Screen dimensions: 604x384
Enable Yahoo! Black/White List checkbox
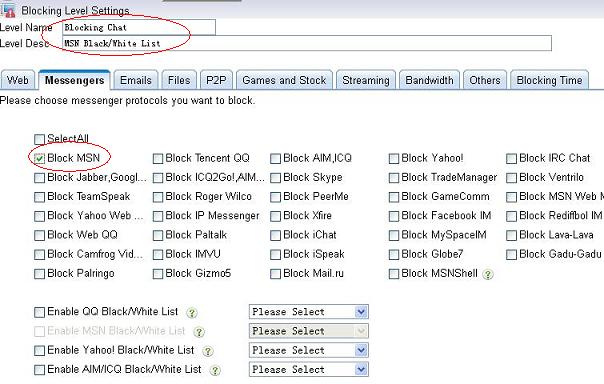39,350
